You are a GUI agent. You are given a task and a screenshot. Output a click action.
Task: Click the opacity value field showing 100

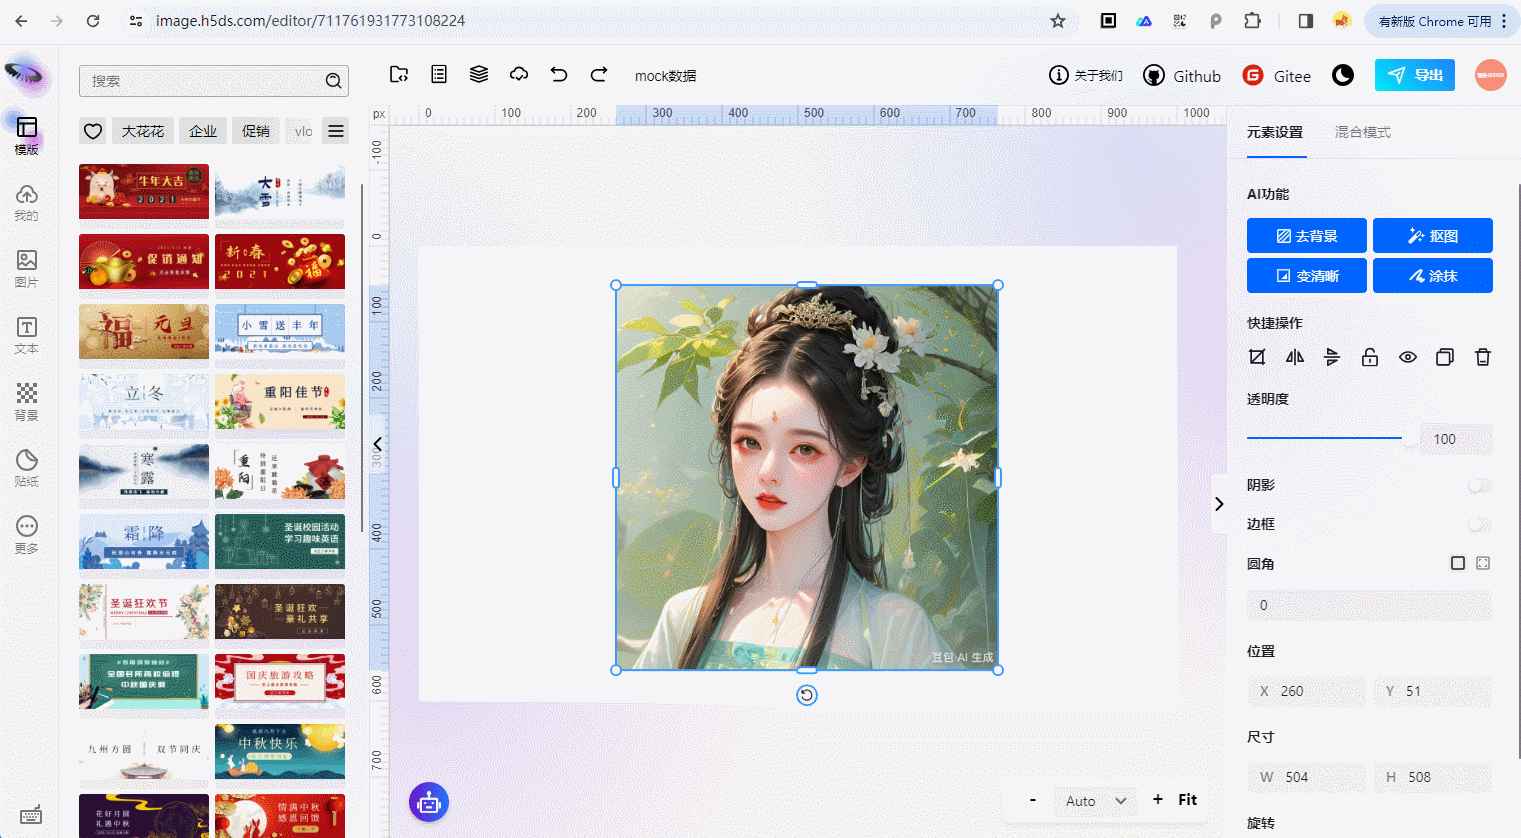[1456, 439]
